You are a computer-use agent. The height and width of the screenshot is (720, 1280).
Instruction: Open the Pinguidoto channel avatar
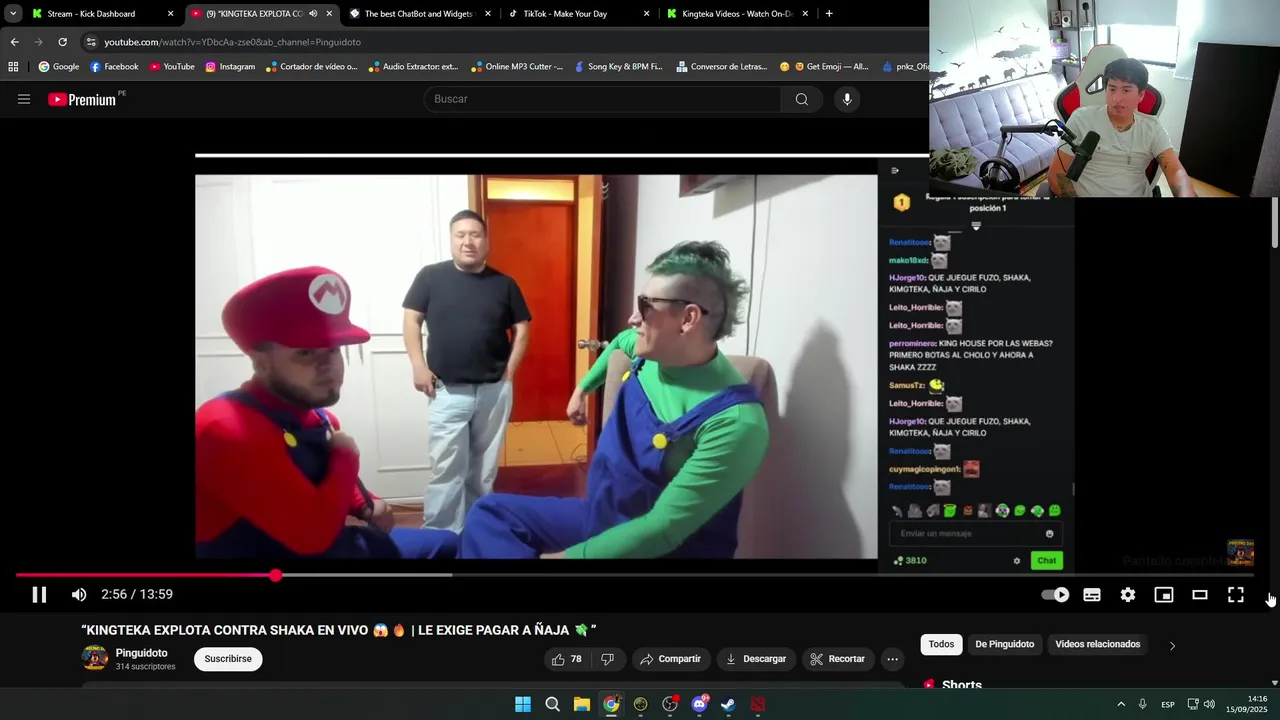point(95,658)
